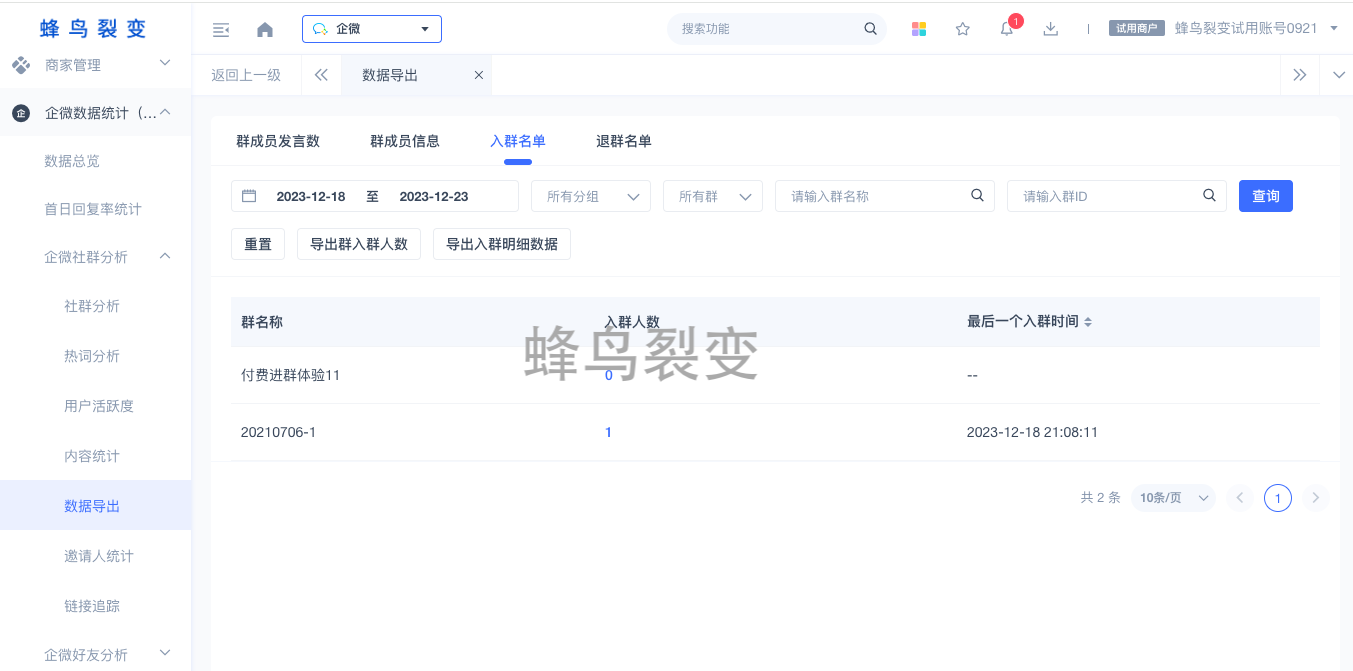Collapse 企微社群分析 sidebar section

166,257
